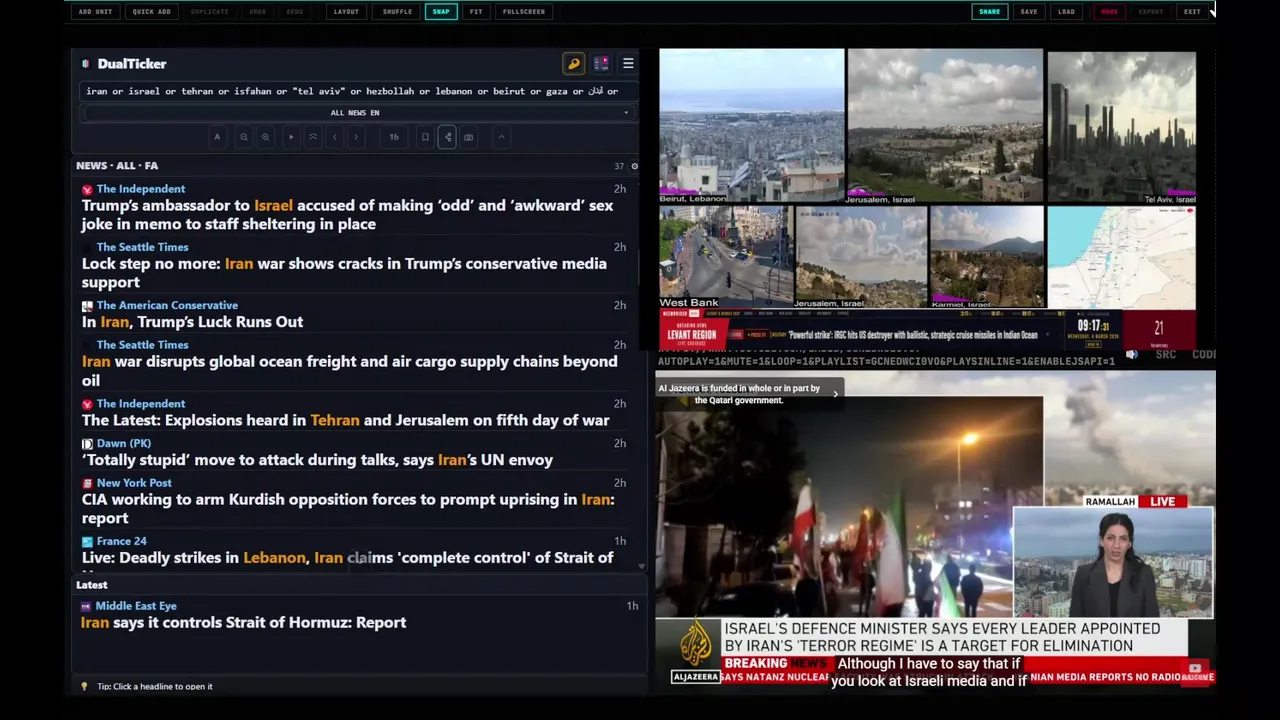Click the red NUKE button
1280x720 pixels.
pos(1109,12)
